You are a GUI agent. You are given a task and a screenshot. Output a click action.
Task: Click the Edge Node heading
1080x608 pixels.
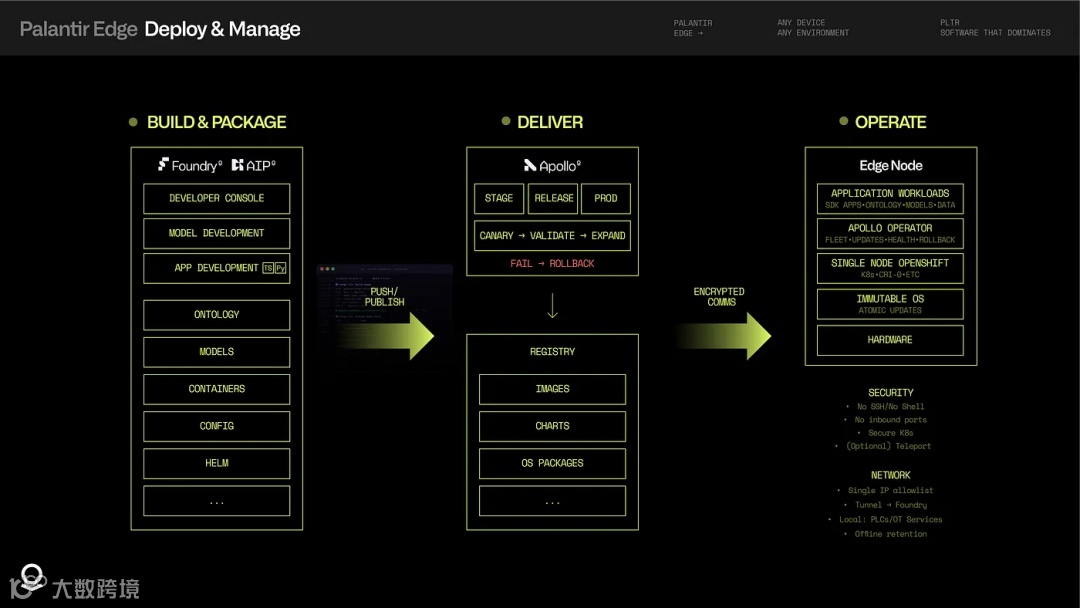891,166
